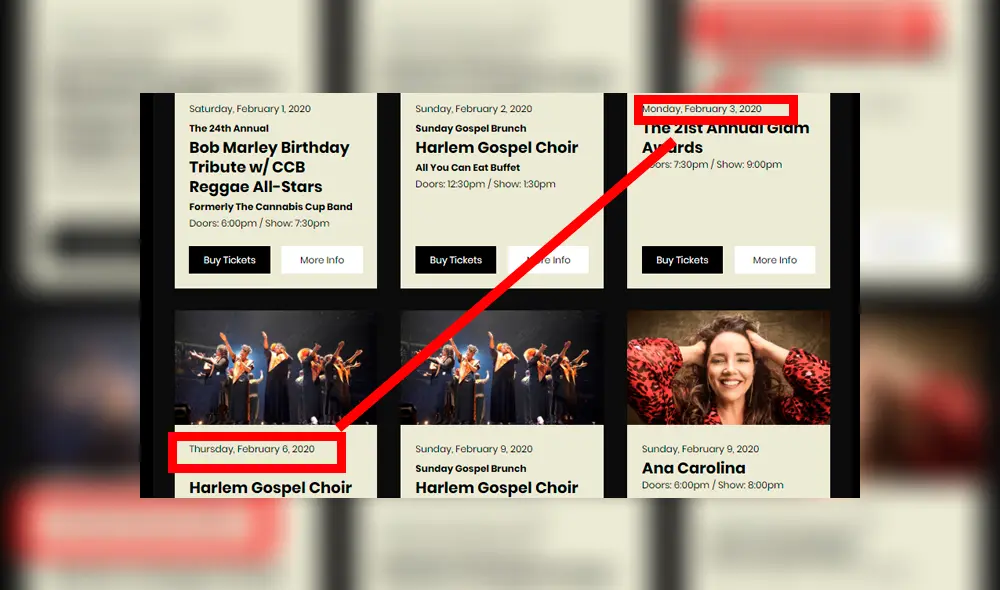Open the choir stage photo above February 6

coord(275,367)
